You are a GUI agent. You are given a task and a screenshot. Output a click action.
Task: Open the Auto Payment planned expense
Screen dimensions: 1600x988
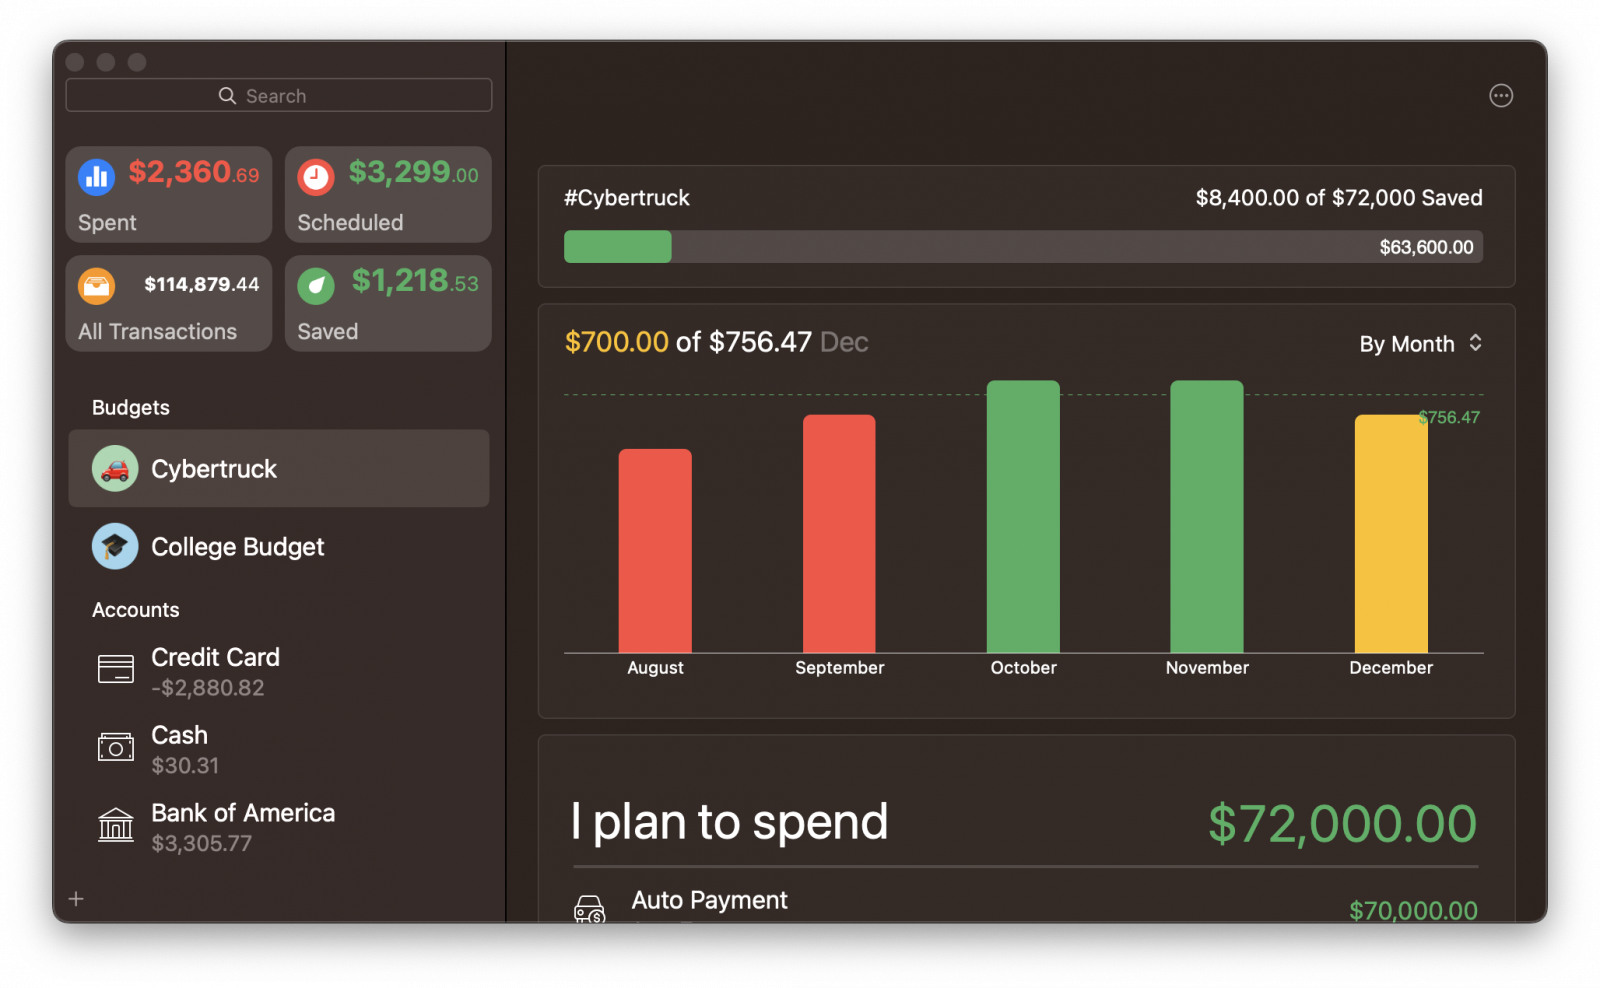(x=709, y=899)
